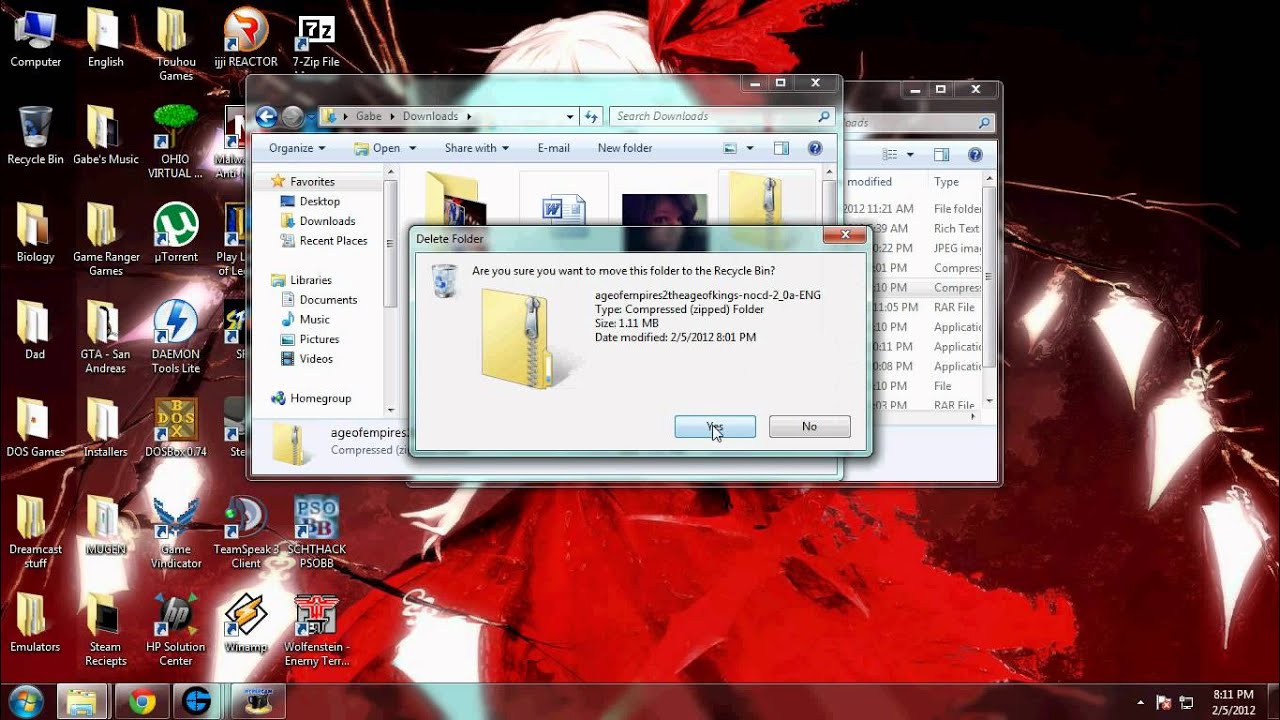Screen dimensions: 1280x720
Task: Launch HP Solution Center shortcut
Action: pyautogui.click(x=176, y=630)
